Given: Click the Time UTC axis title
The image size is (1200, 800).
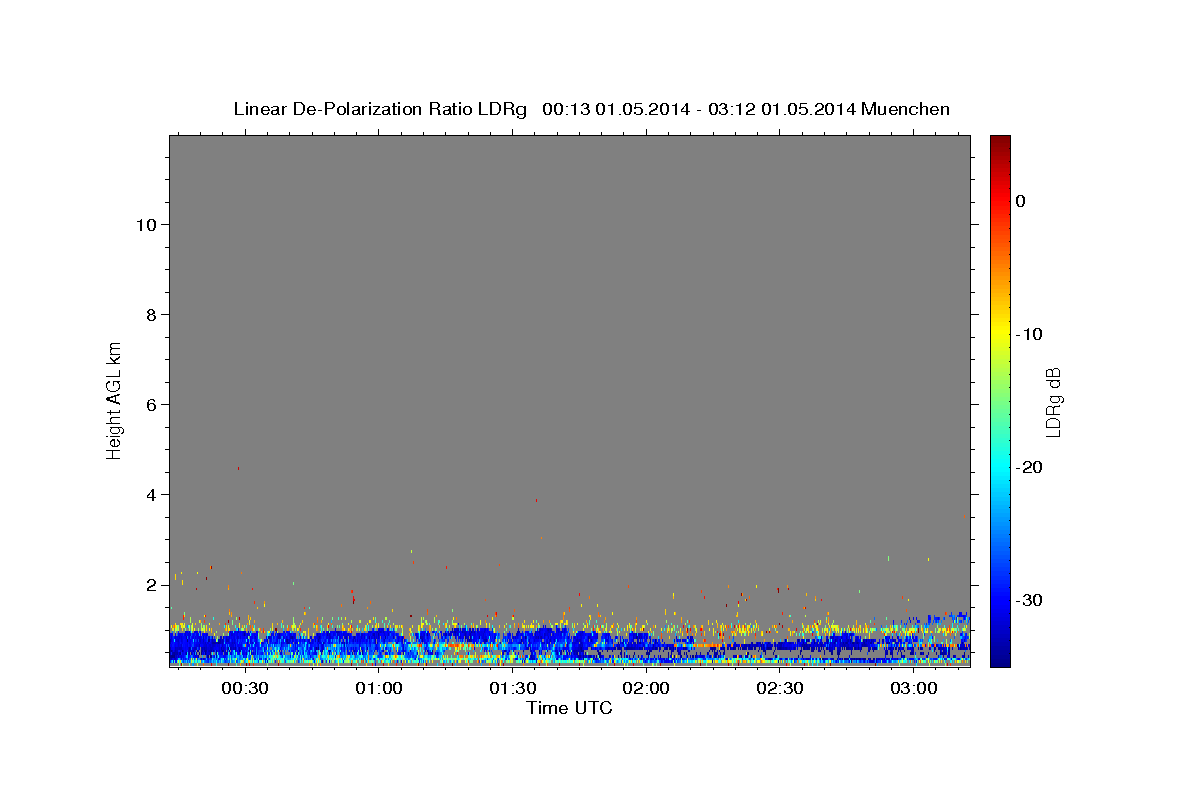Looking at the screenshot, I should pos(569,708).
